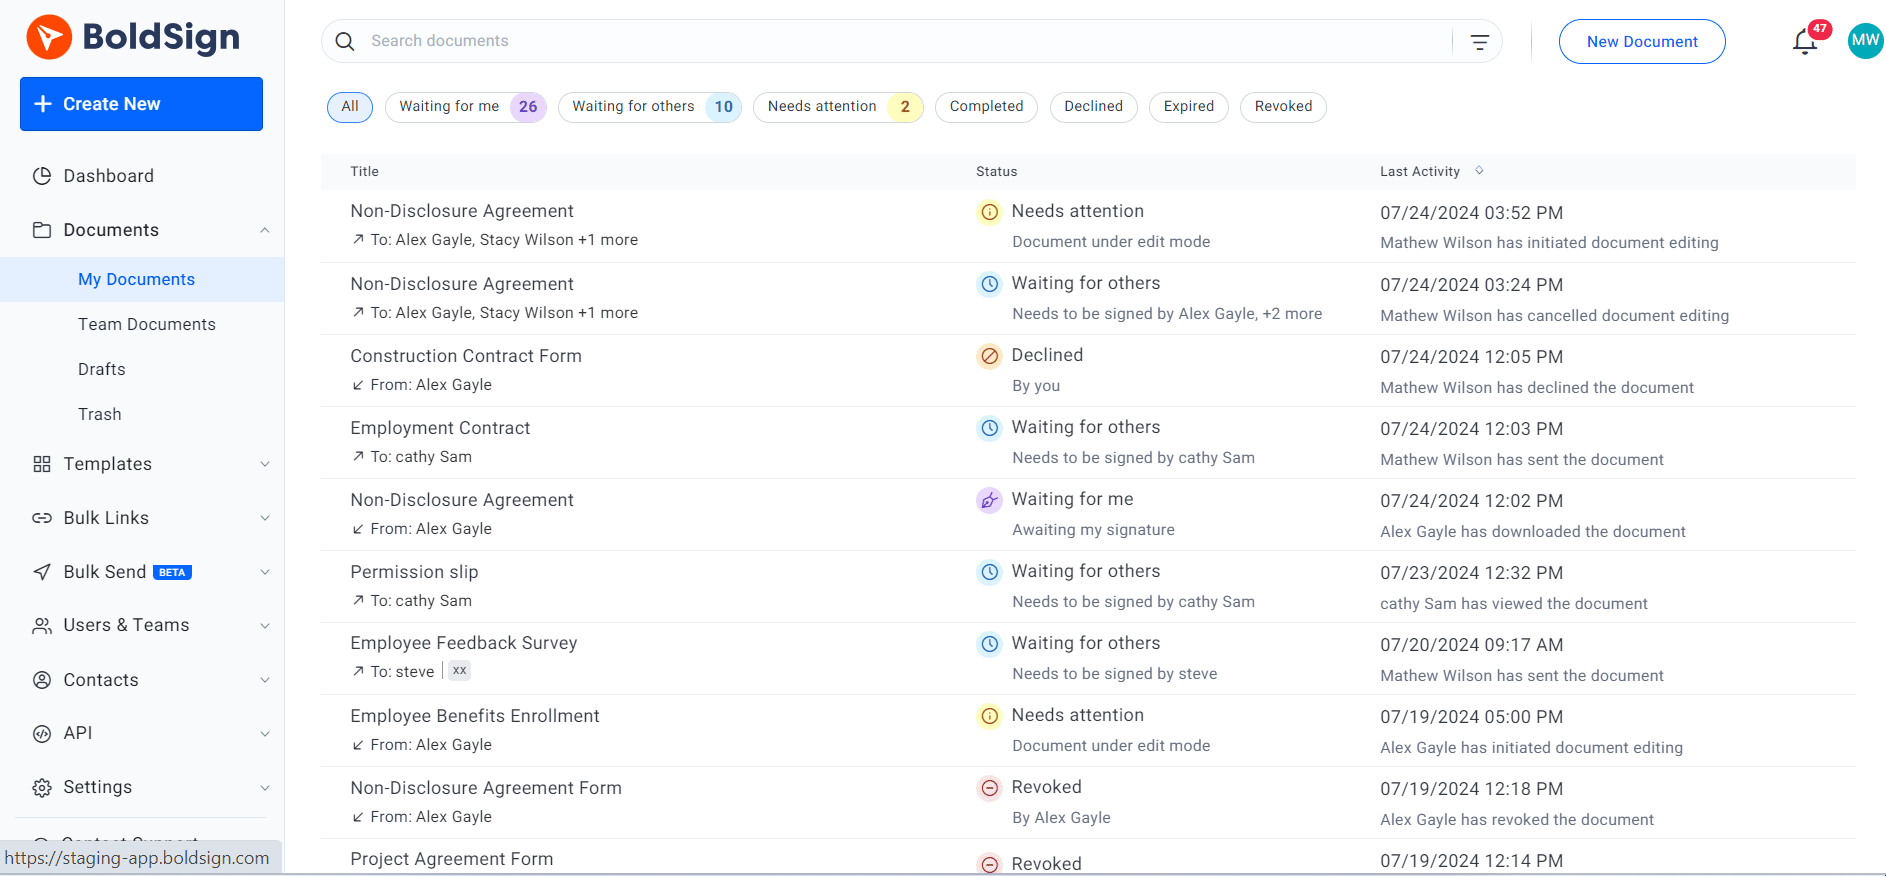Click the Title column header
This screenshot has width=1886, height=876.
[365, 172]
